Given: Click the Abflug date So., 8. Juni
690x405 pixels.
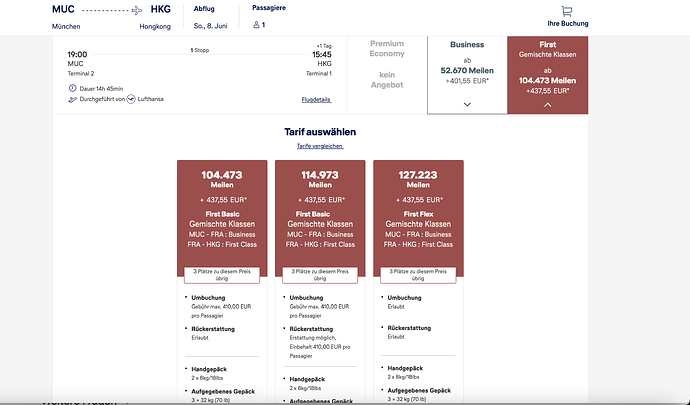Looking at the screenshot, I should pos(210,26).
